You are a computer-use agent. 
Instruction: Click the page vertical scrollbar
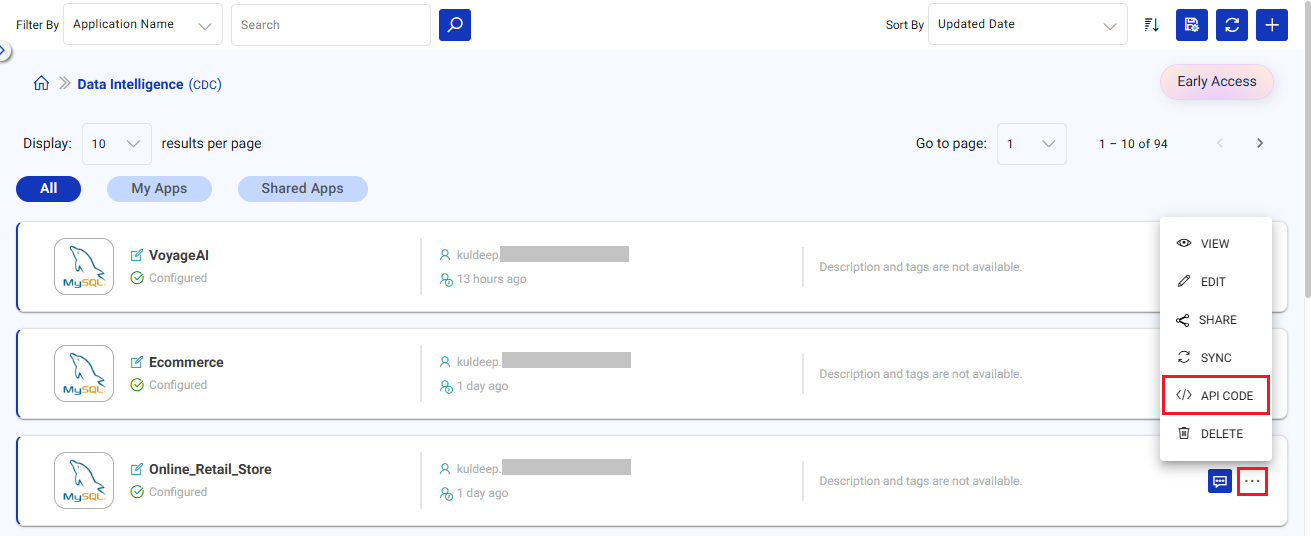point(1307,150)
